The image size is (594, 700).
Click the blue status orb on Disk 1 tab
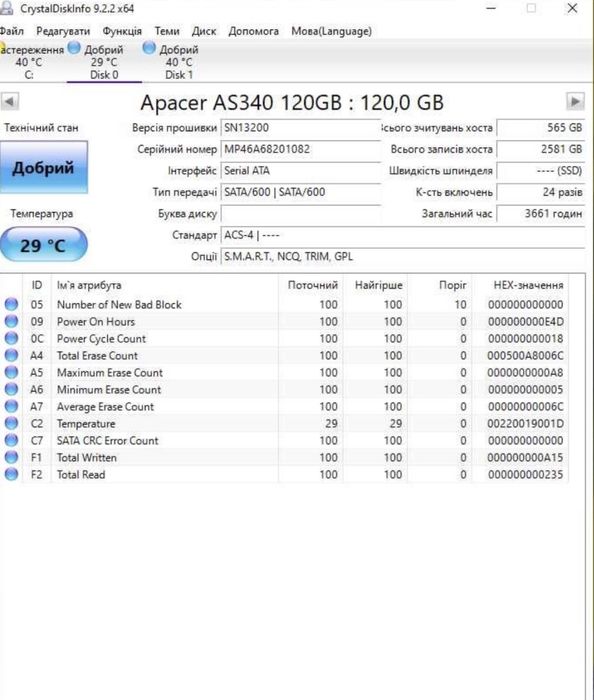tap(149, 47)
